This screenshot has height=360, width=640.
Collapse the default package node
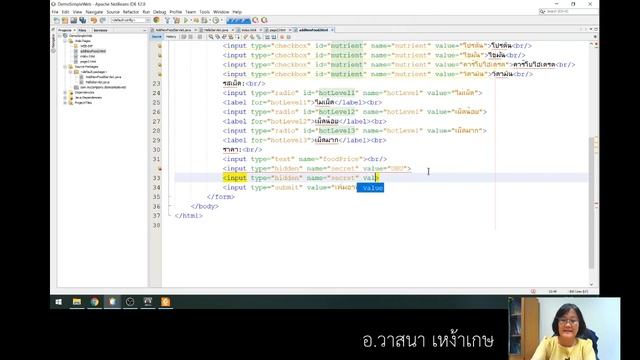71,72
